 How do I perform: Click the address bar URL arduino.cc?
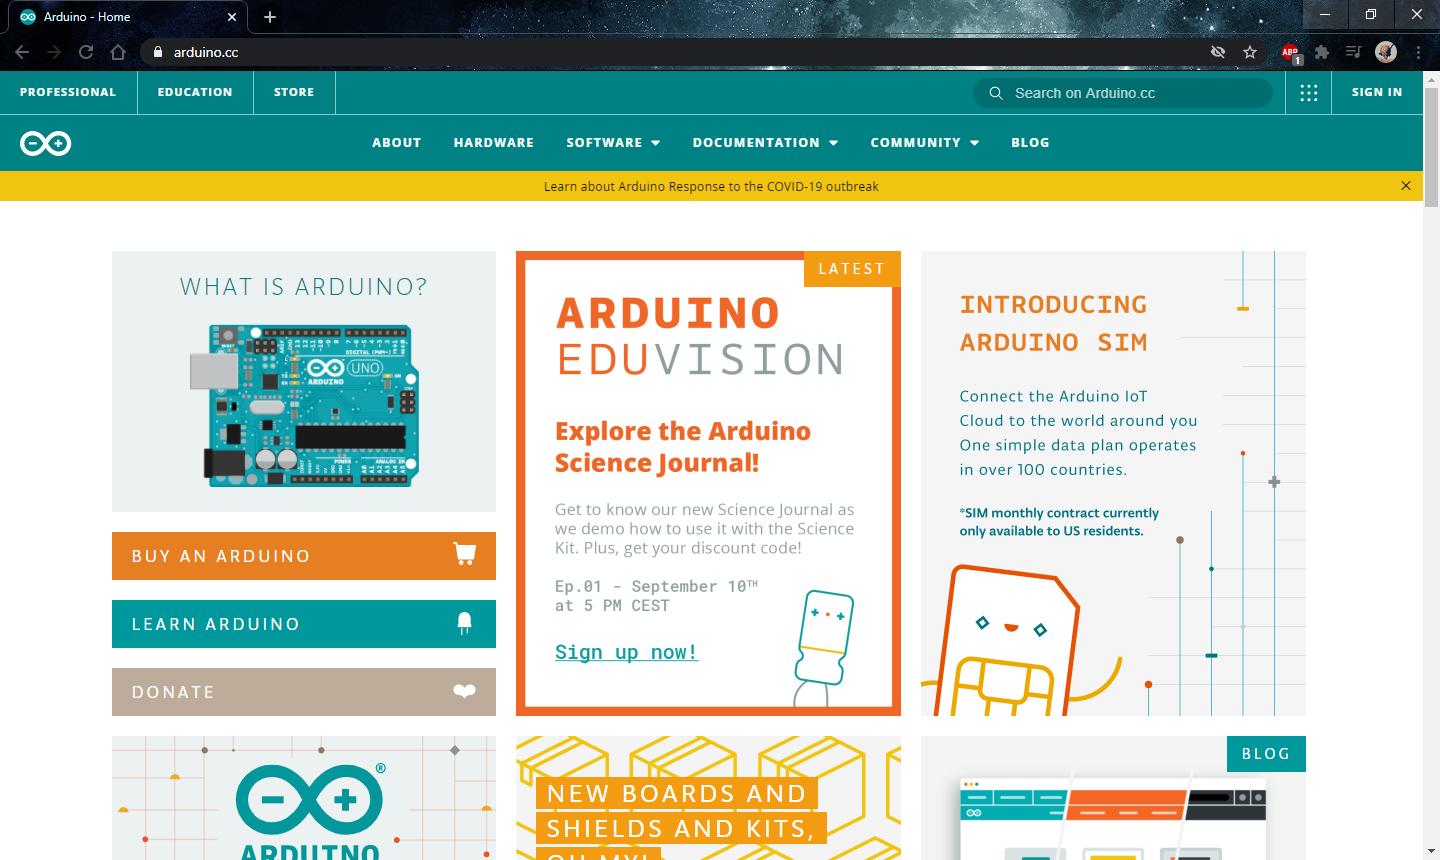coord(206,52)
